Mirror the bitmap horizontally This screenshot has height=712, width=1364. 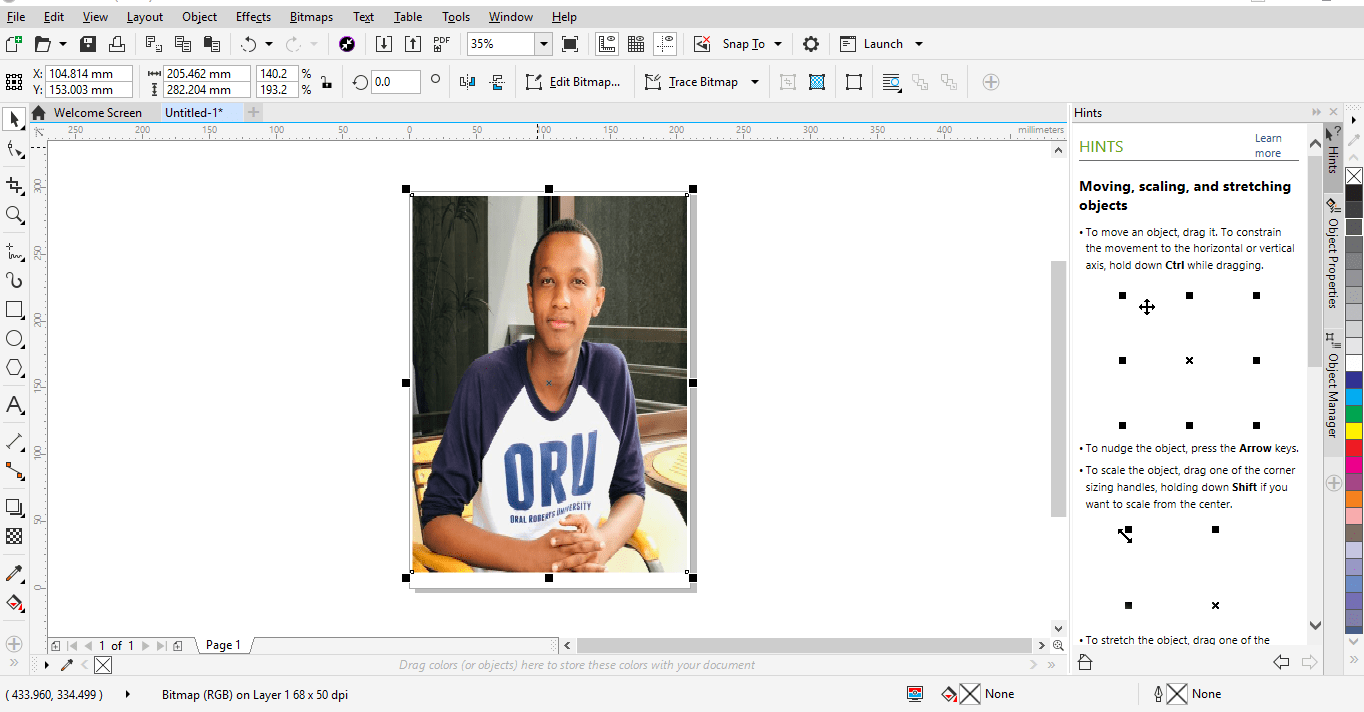467,82
